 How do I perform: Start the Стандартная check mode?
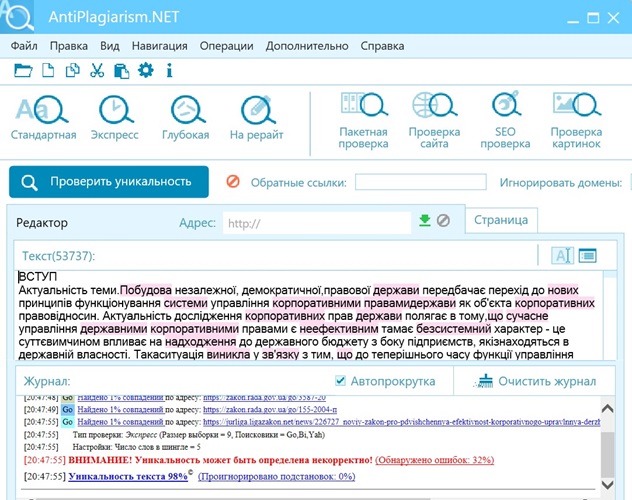(x=43, y=118)
